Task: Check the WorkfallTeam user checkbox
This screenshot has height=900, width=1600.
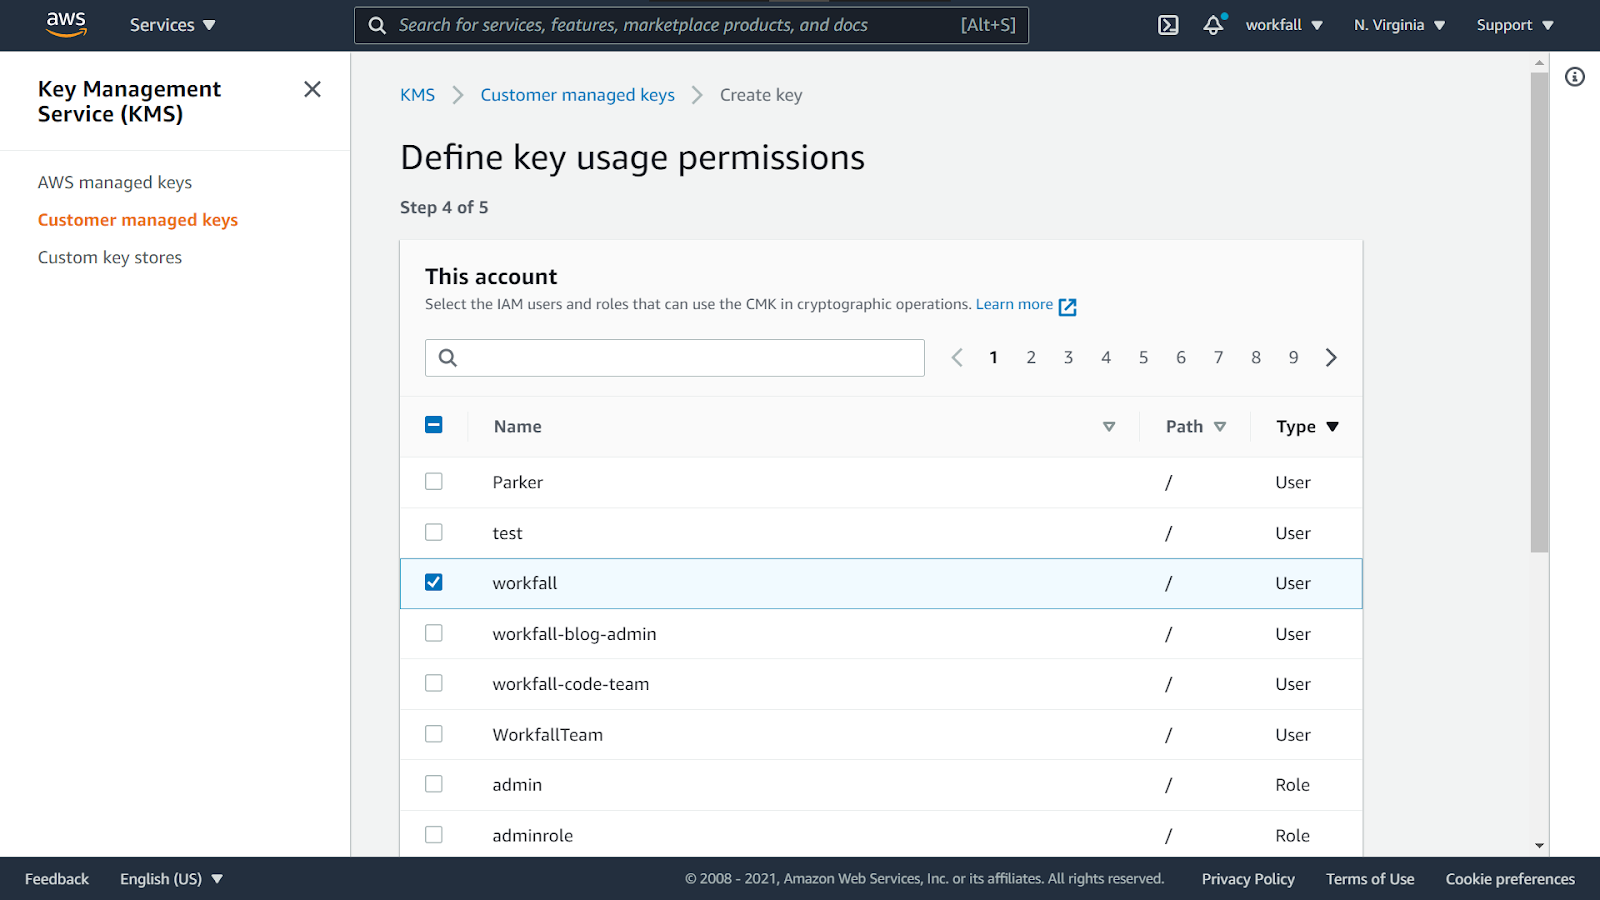Action: (434, 734)
